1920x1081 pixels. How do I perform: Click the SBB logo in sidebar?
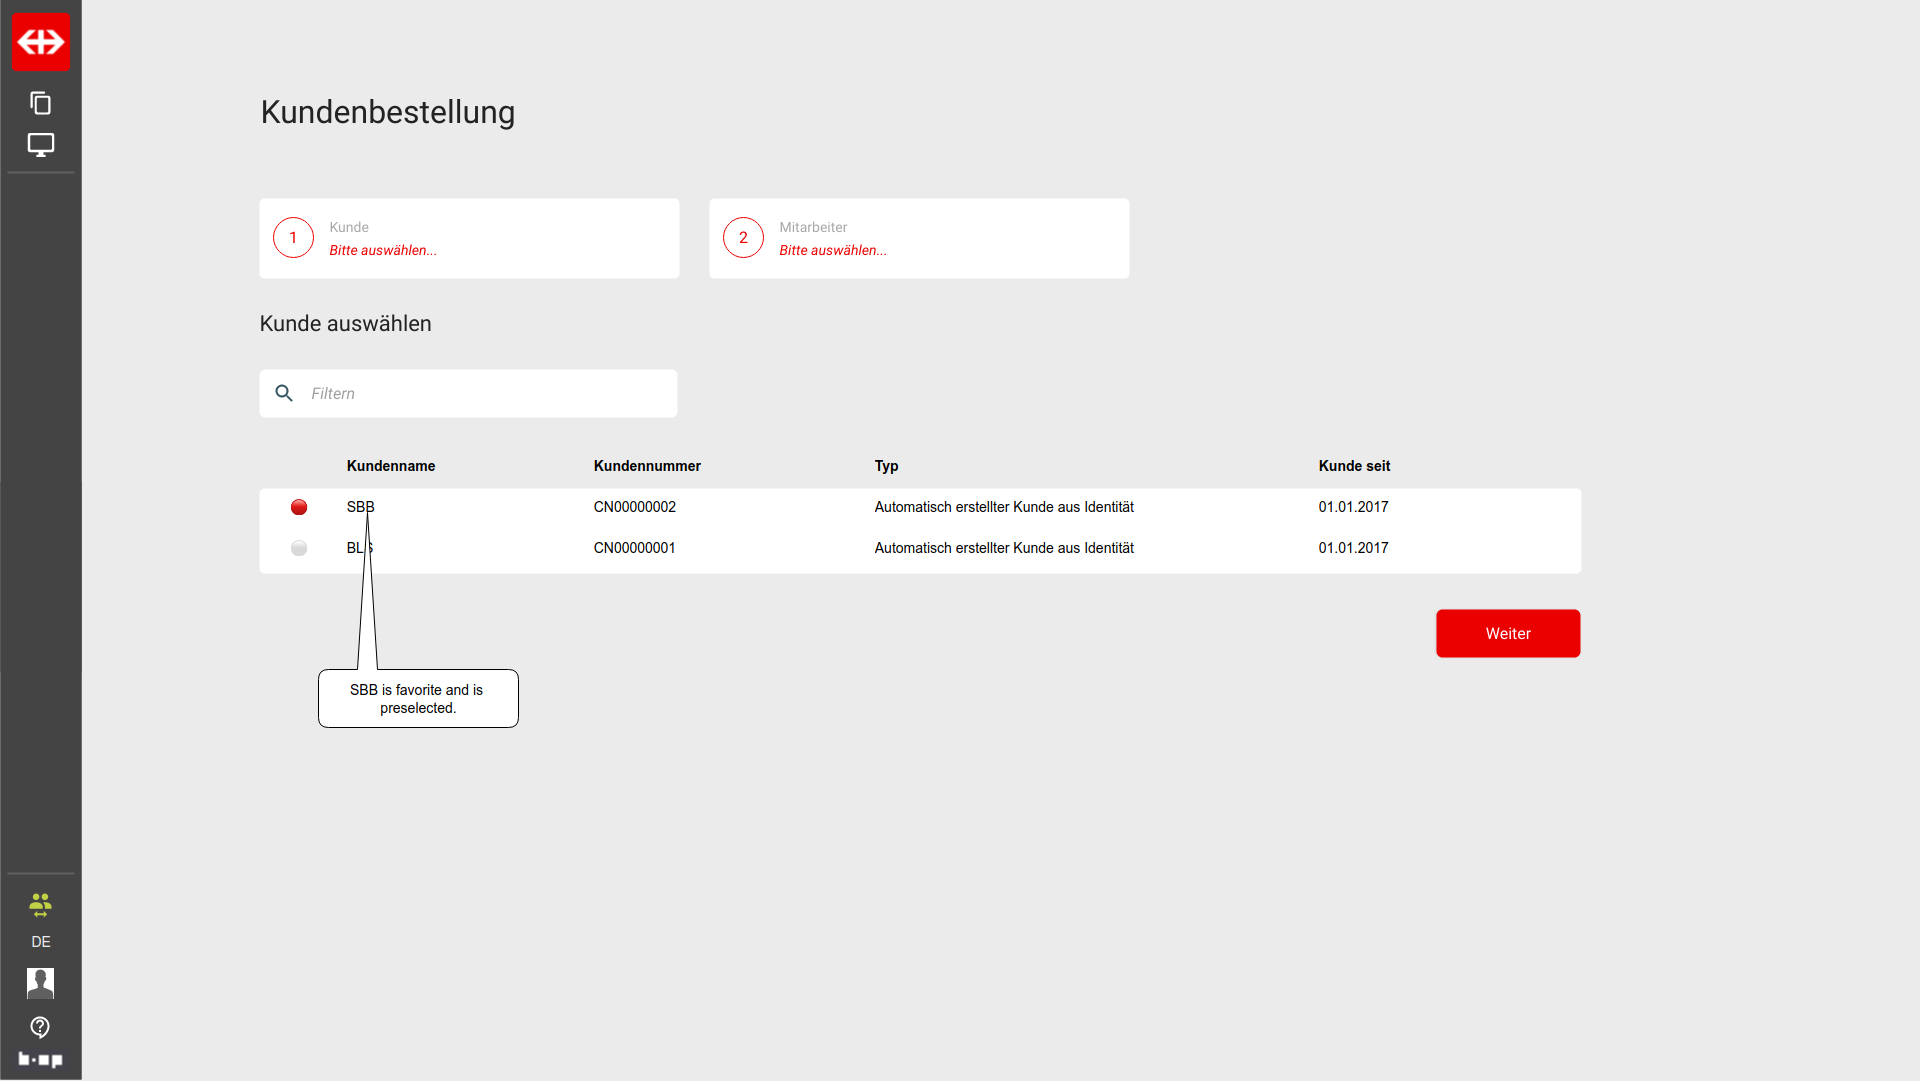click(41, 42)
